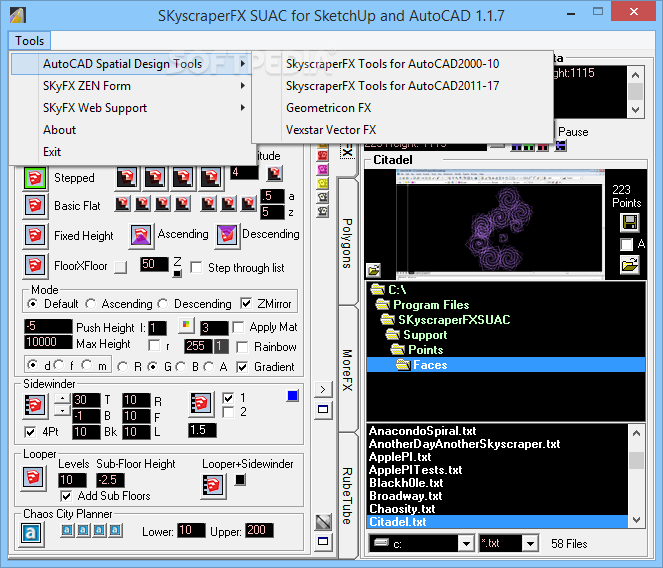This screenshot has height=568, width=663.
Task: Click the Basic Flat SketchUp icon button
Action: [35, 206]
